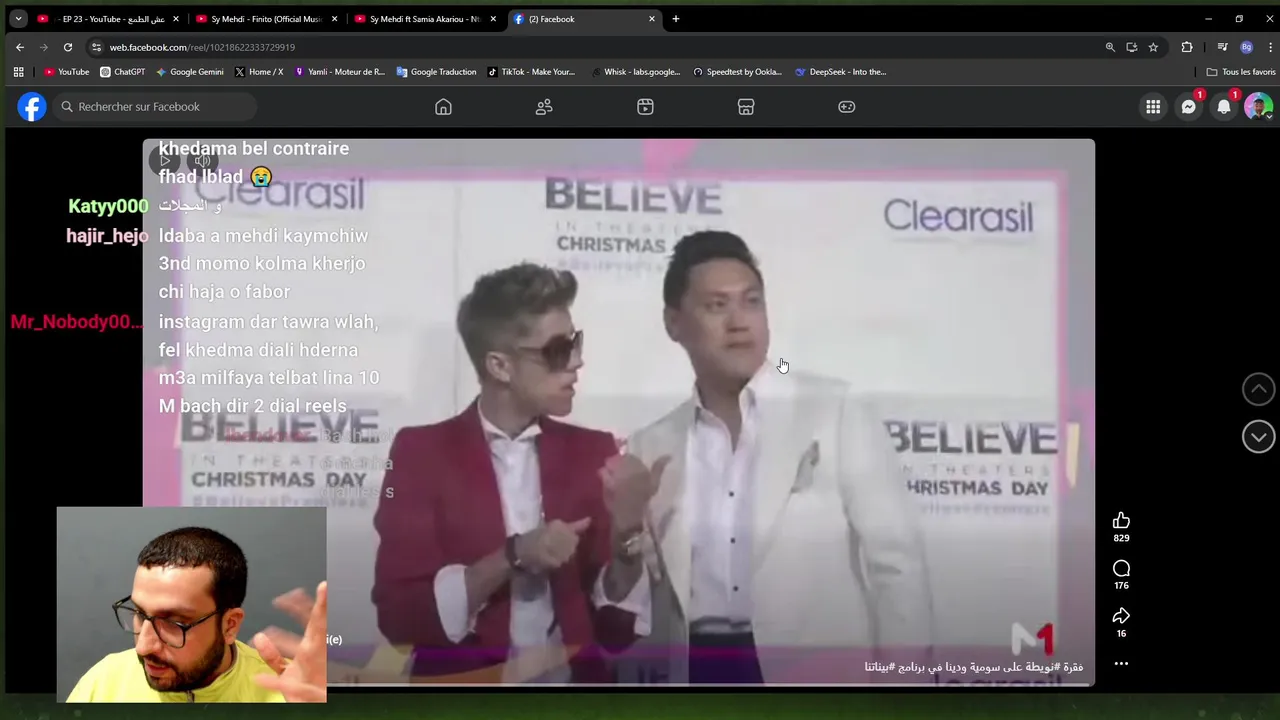The width and height of the screenshot is (1280, 720).
Task: Close the Facebook tab
Action: click(x=652, y=19)
